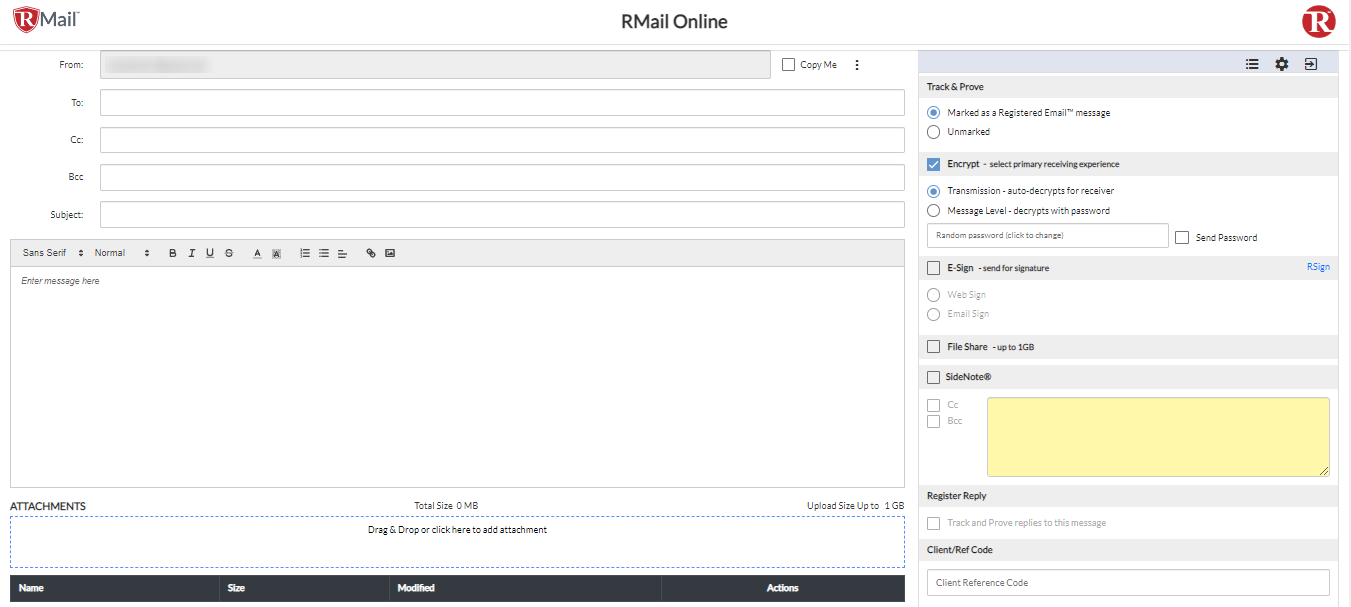Open the three-dot menu beside Copy Me
Screen dimensions: 1351x607
[x=857, y=64]
